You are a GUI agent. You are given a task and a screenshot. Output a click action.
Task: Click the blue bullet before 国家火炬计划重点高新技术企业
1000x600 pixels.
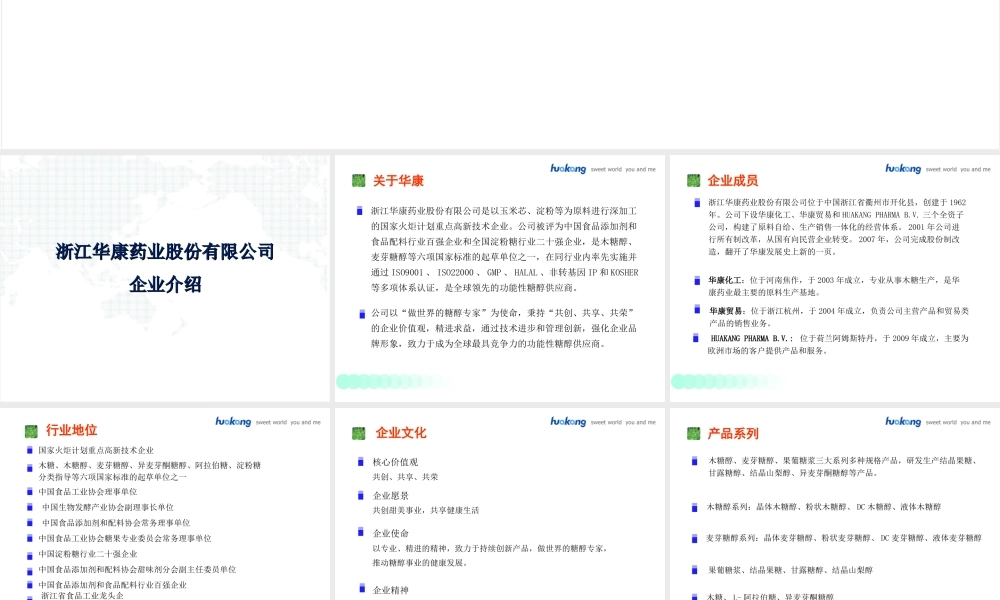[x=30, y=449]
